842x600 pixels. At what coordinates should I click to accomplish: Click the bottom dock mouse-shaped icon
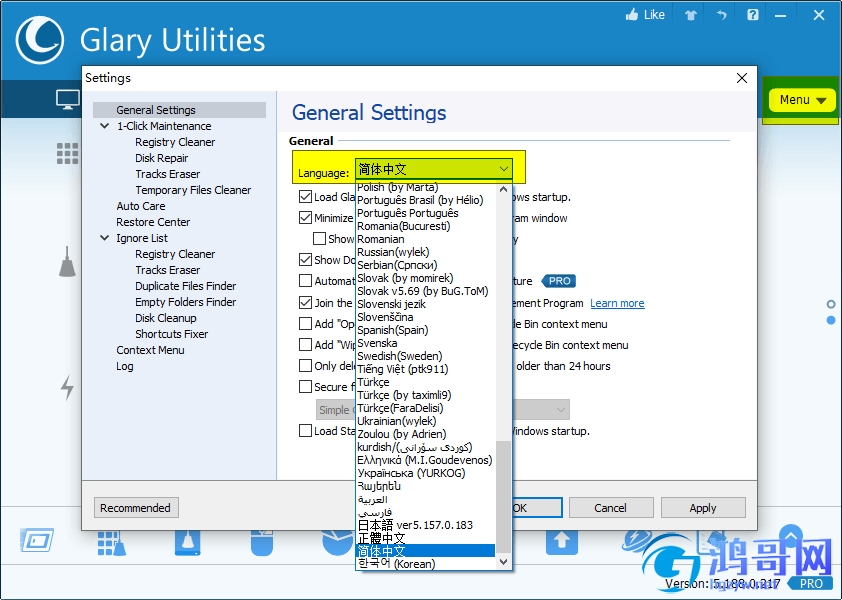click(262, 543)
